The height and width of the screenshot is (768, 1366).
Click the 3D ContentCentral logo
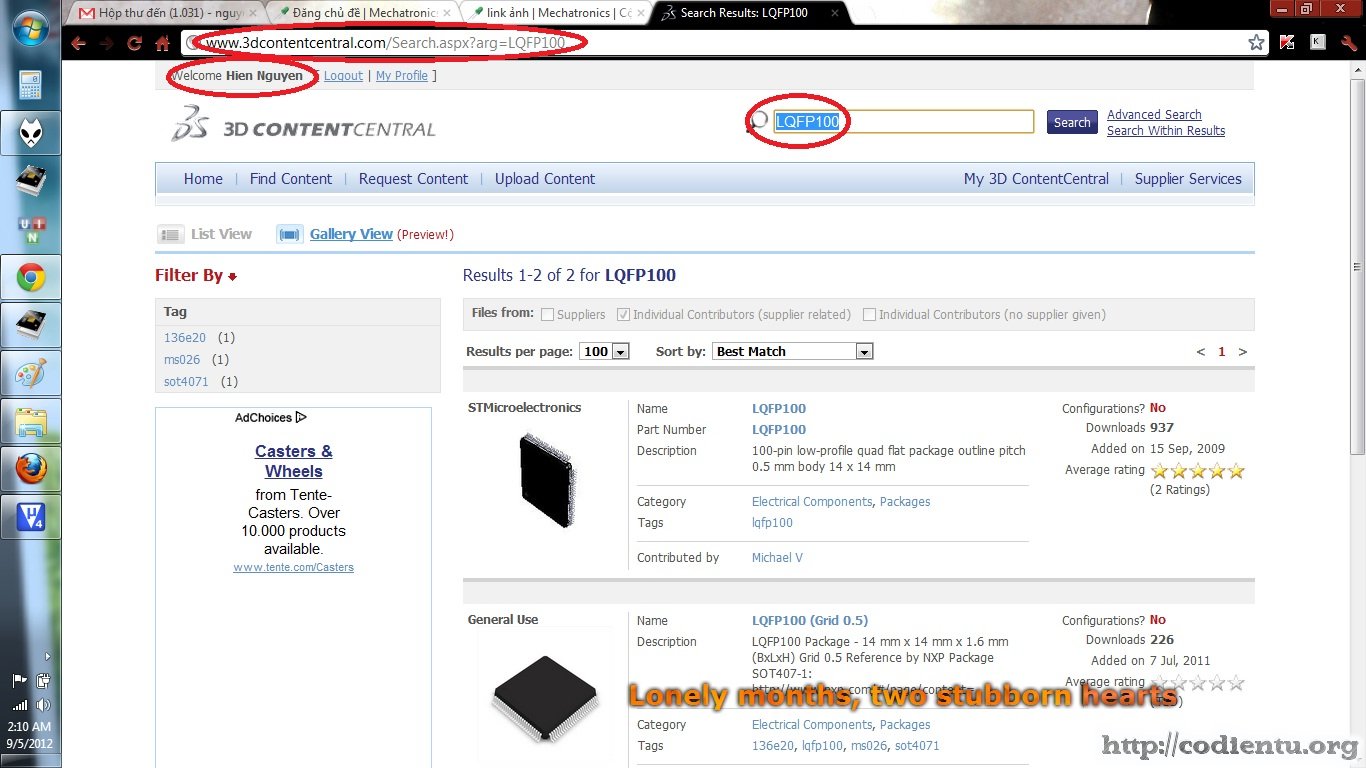point(303,124)
